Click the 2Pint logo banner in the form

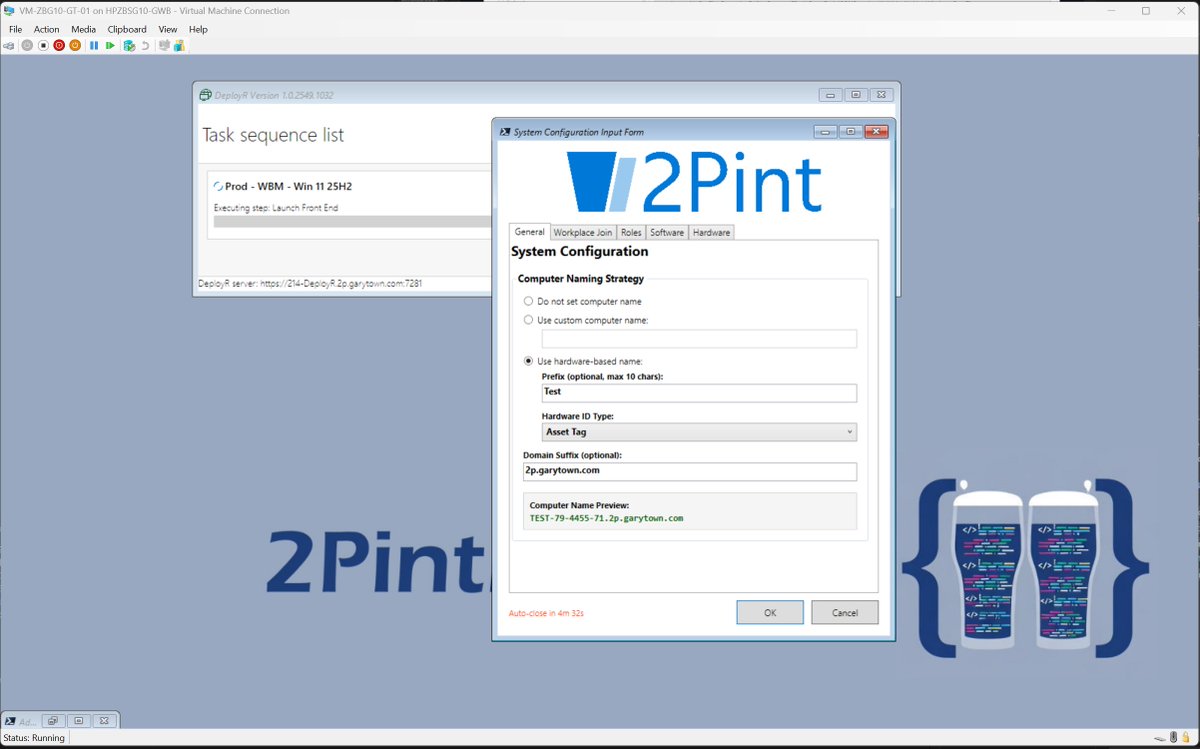pos(694,181)
